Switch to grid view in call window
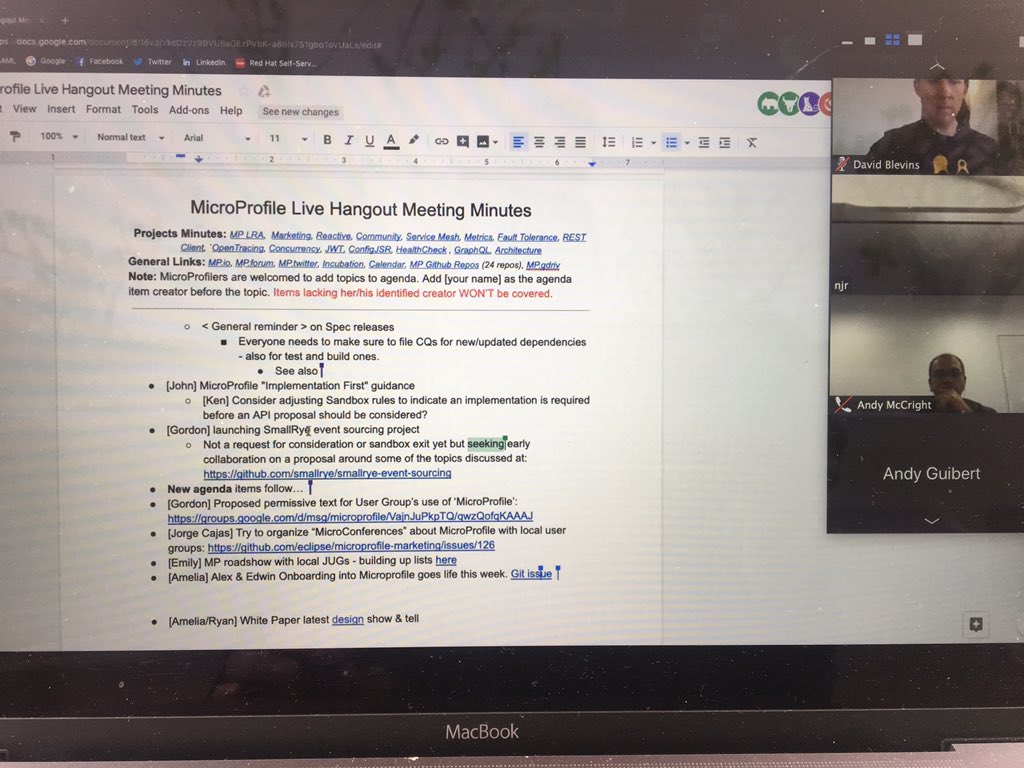This screenshot has height=768, width=1024. [892, 40]
